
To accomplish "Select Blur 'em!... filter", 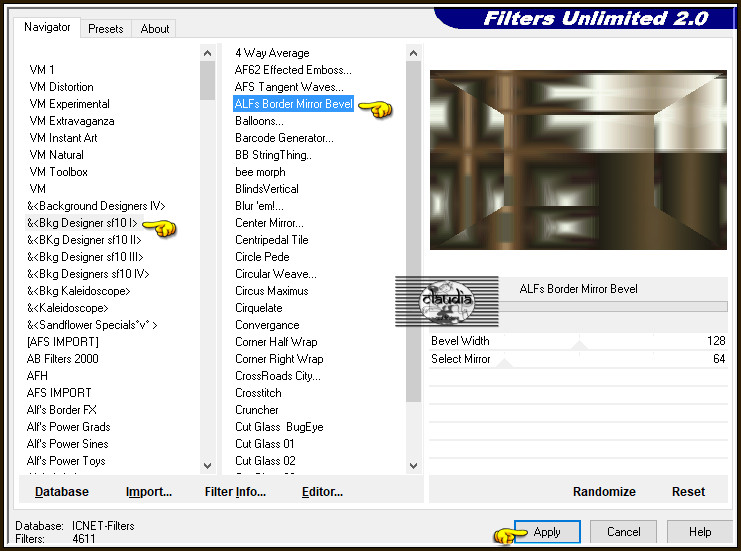I will pyautogui.click(x=259, y=206).
